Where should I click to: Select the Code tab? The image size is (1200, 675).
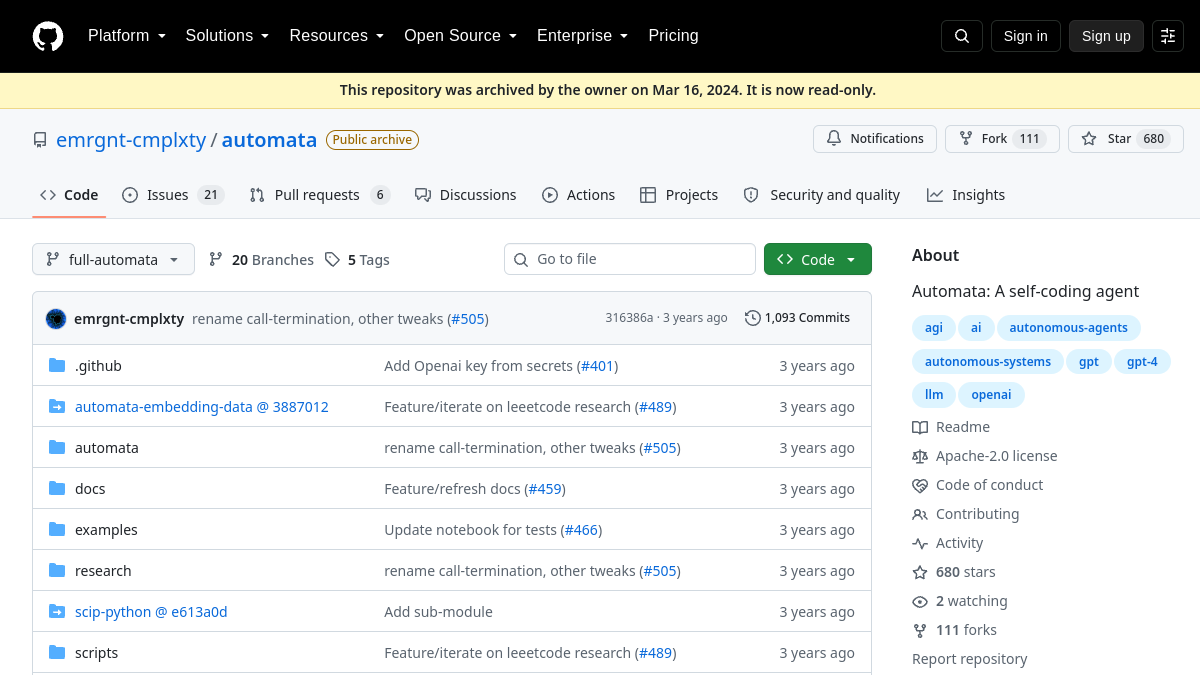click(69, 195)
